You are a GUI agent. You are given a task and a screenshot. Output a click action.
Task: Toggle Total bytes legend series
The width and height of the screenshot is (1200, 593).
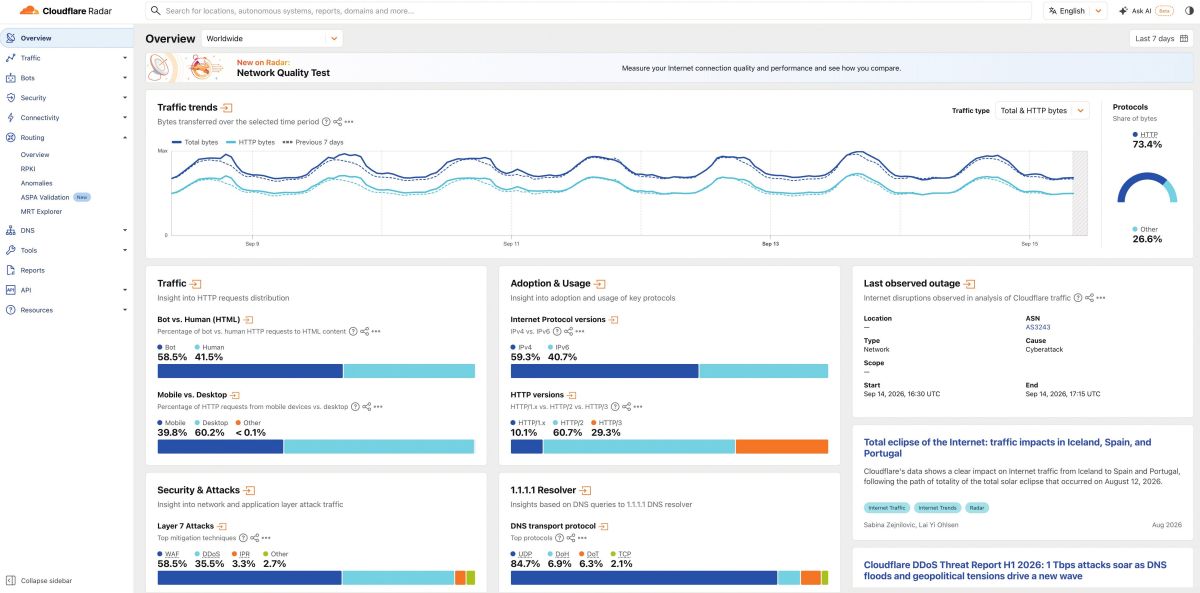point(195,142)
